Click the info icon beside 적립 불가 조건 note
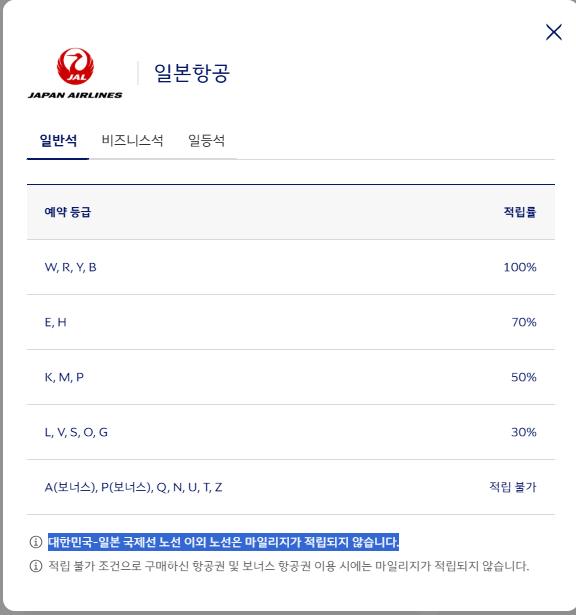The image size is (576, 615). tap(36, 566)
